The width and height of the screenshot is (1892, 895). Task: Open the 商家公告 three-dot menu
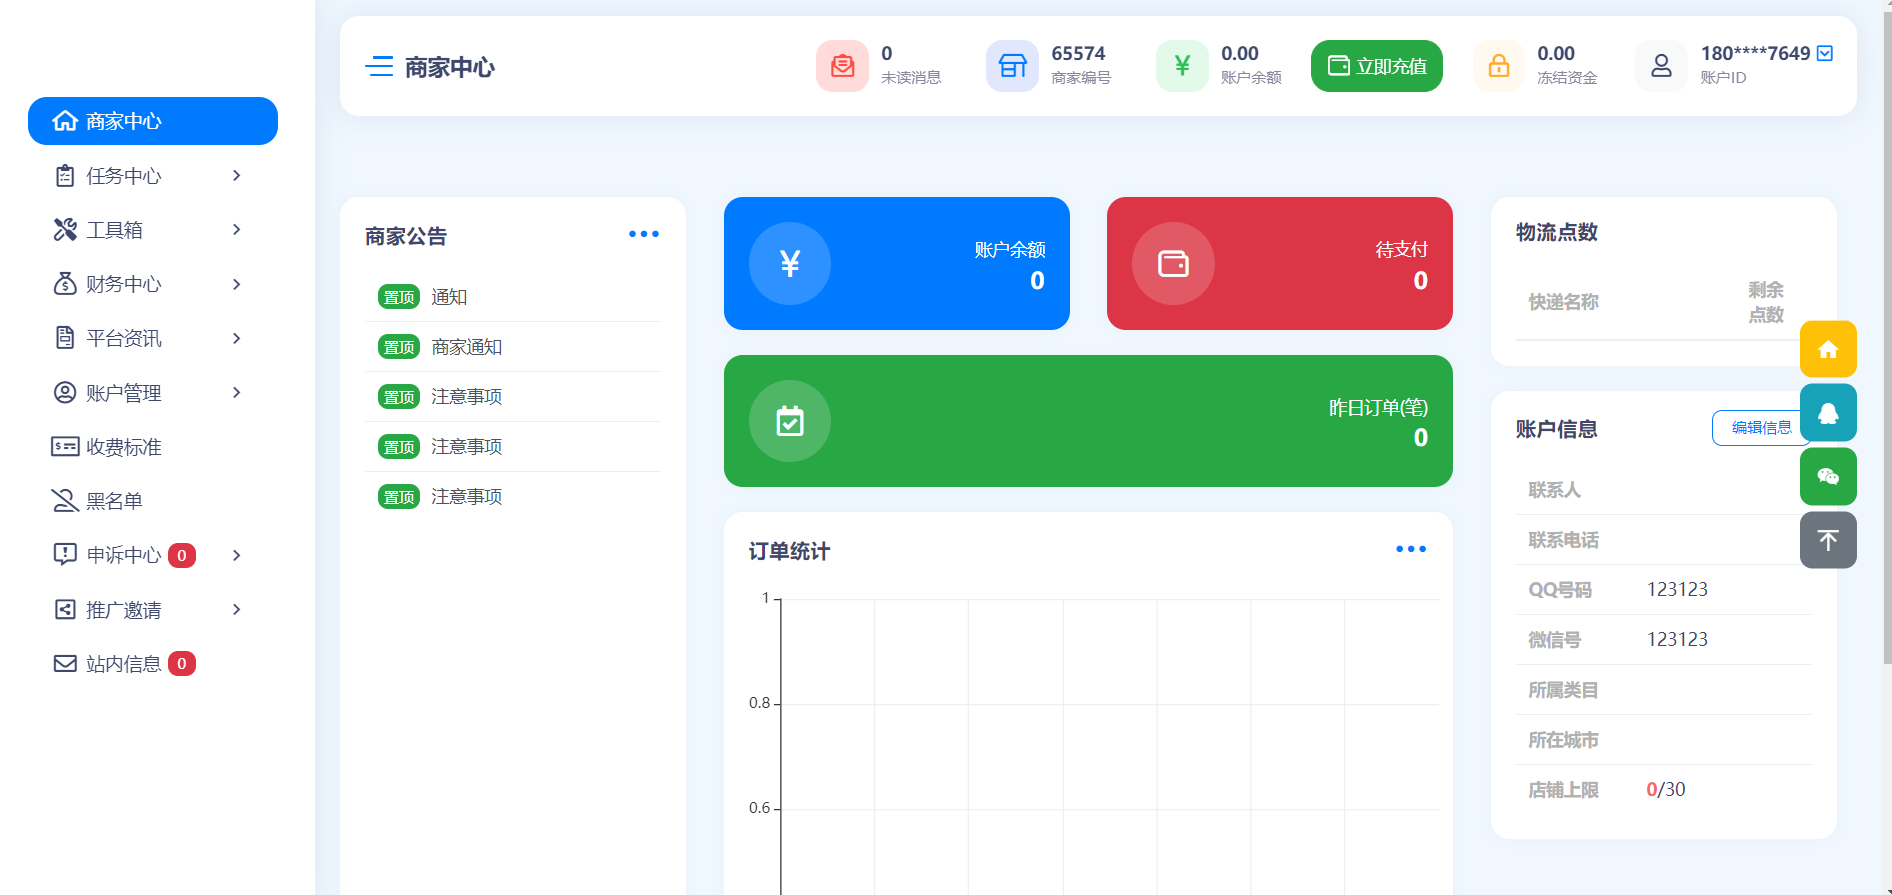644,234
